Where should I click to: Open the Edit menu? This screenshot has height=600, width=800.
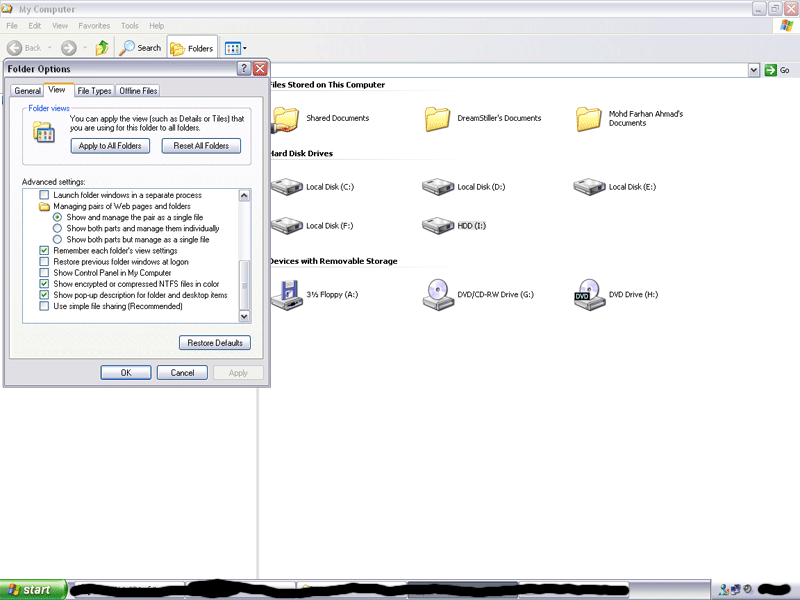tap(35, 26)
